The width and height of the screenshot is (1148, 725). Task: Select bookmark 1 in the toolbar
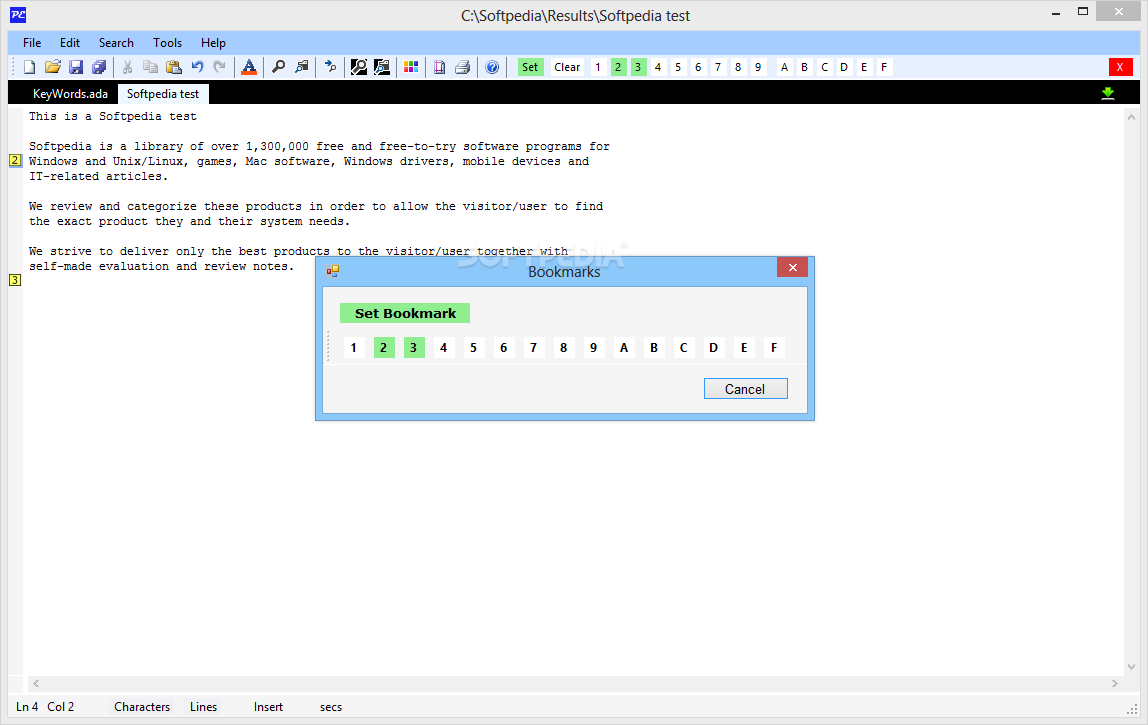coord(598,67)
